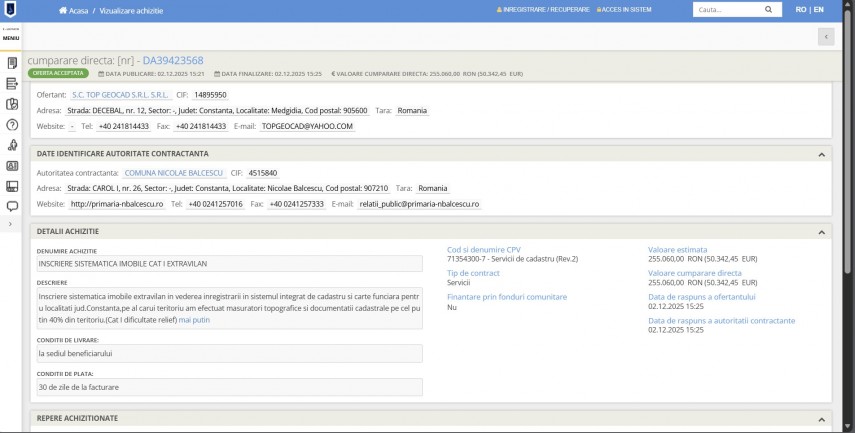Click the AI labeled sidebar icon
Viewport: 855px width, 433px height.
[x=12, y=166]
